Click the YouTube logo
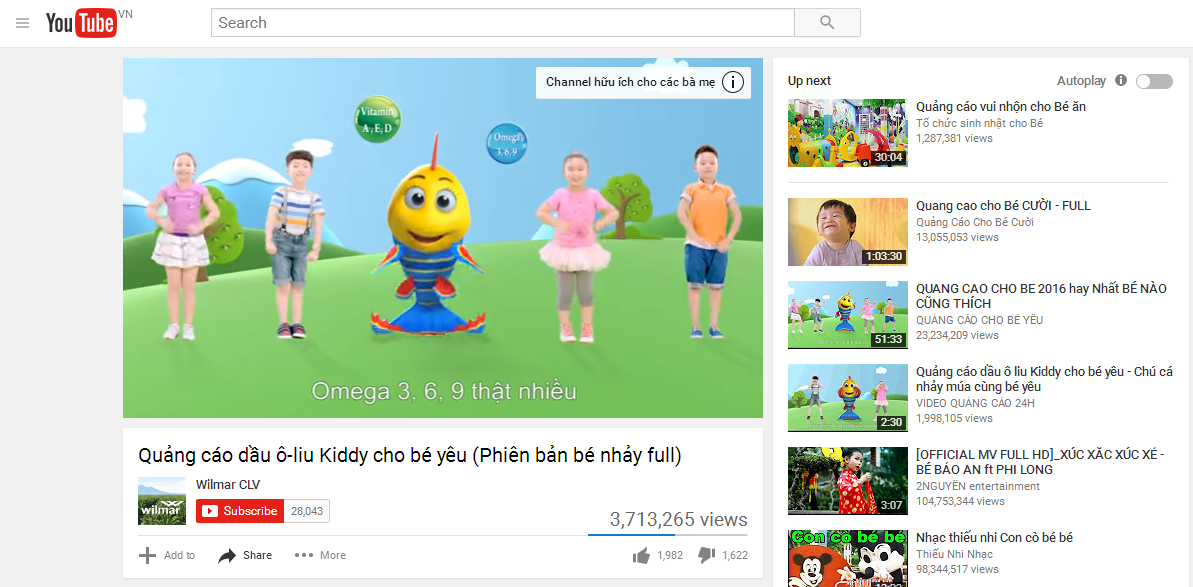Viewport: 1193px width, 587px height. click(81, 24)
